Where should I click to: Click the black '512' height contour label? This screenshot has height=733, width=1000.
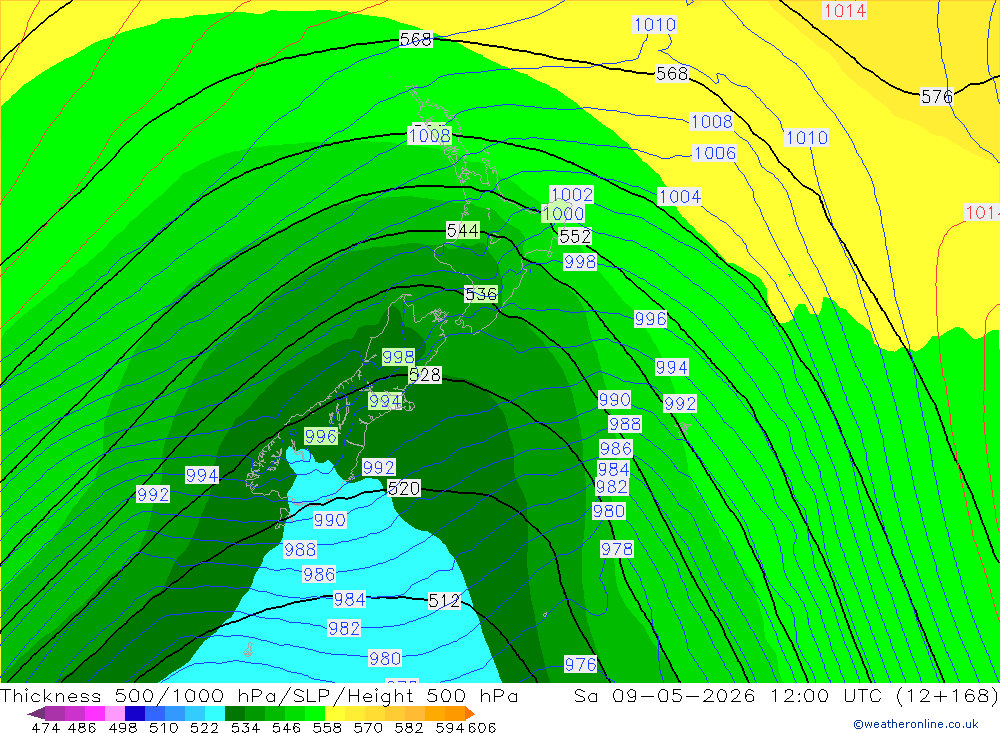pos(444,600)
